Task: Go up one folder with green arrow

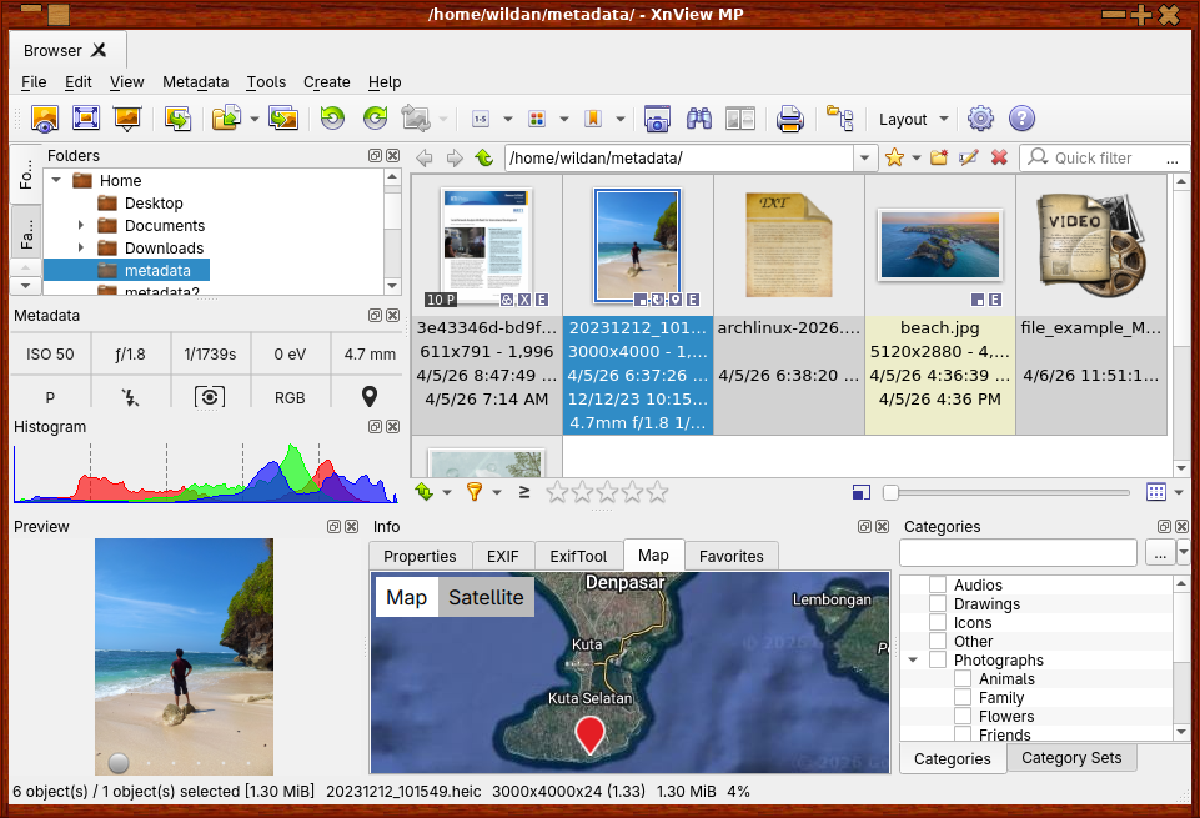Action: (485, 158)
